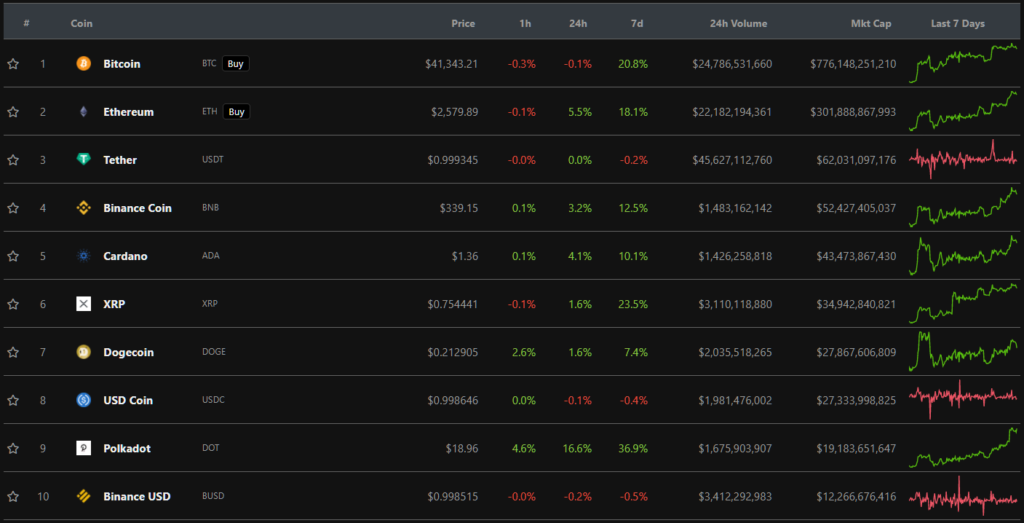Click the Dogecoin logo icon

point(83,352)
